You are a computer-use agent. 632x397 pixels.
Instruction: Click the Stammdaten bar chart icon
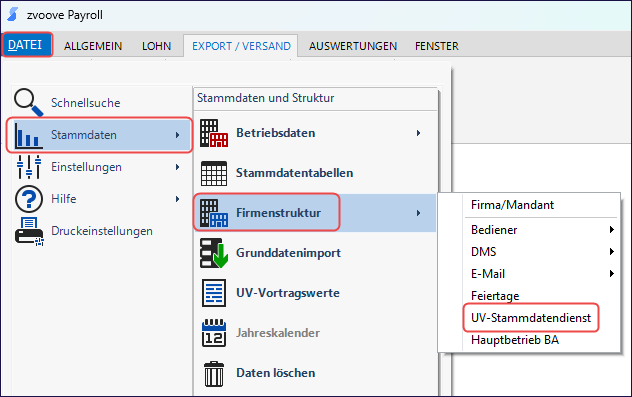(28, 135)
